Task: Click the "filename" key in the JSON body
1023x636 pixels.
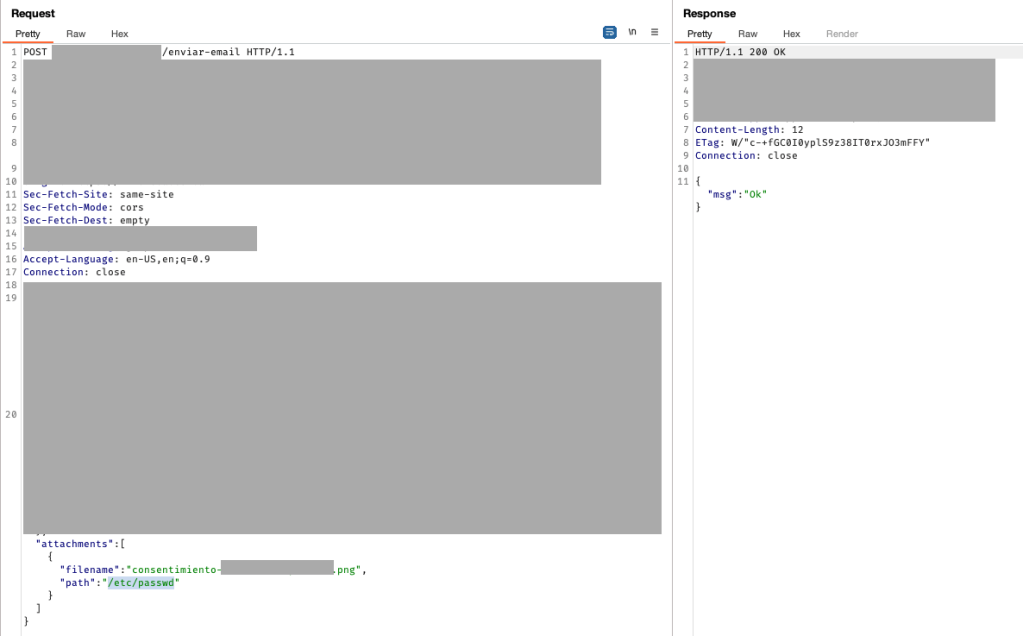Action: 89,570
